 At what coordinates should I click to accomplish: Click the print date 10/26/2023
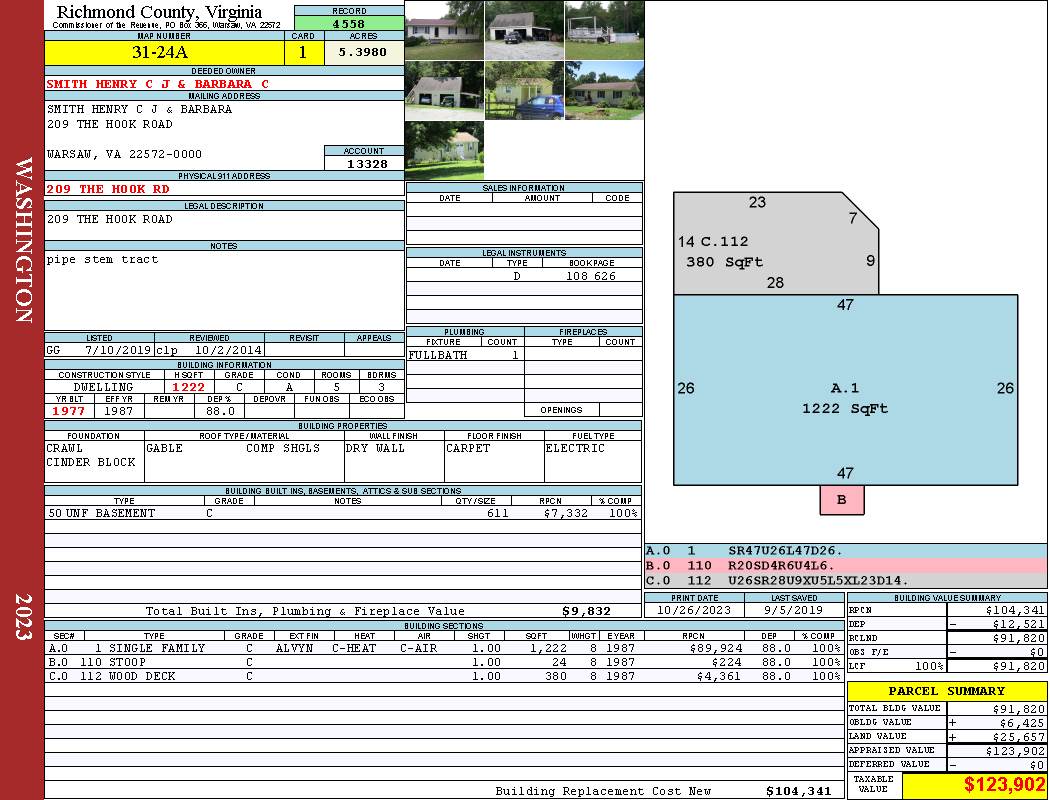tap(694, 610)
